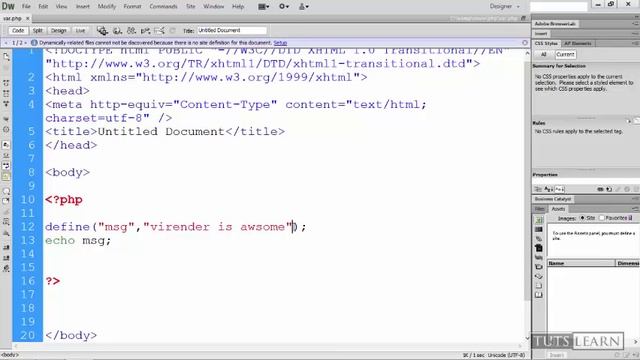Open the Commands menu

[x=163, y=7]
